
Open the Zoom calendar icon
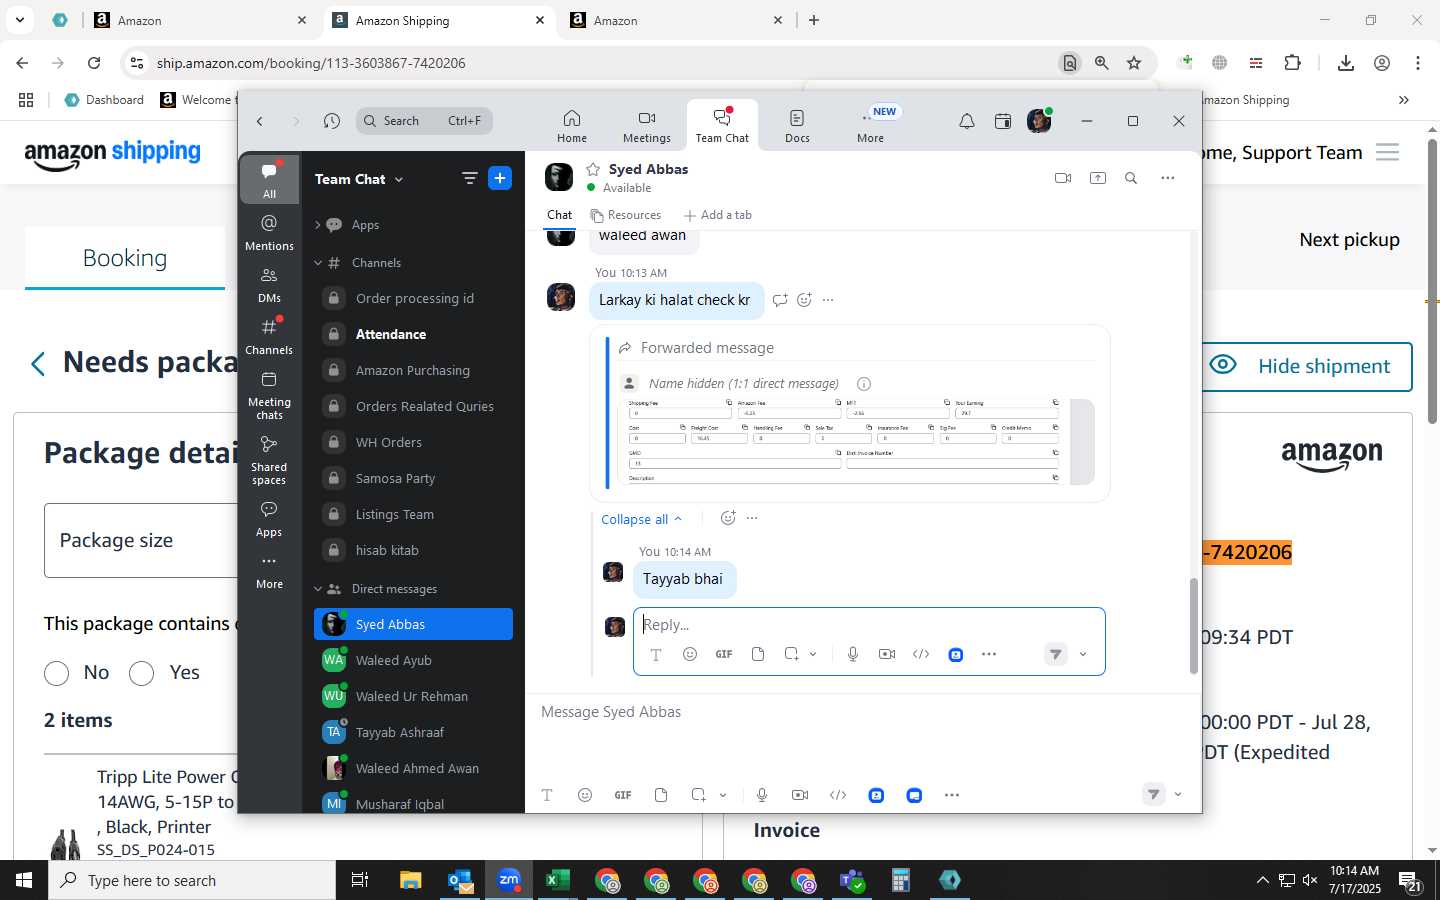click(x=1003, y=121)
